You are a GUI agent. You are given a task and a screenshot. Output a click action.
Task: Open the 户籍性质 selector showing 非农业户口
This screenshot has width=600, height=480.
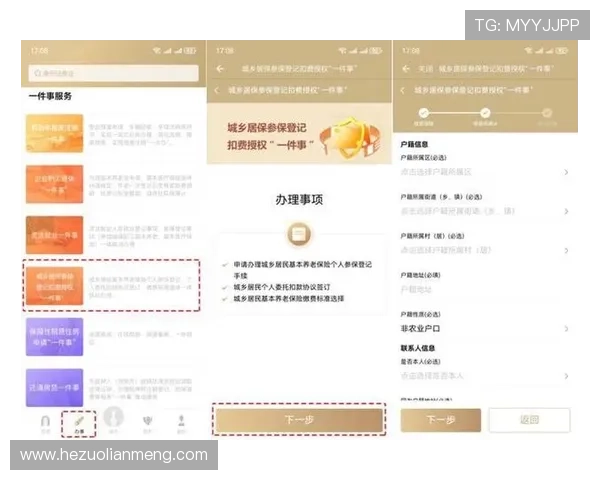point(484,328)
